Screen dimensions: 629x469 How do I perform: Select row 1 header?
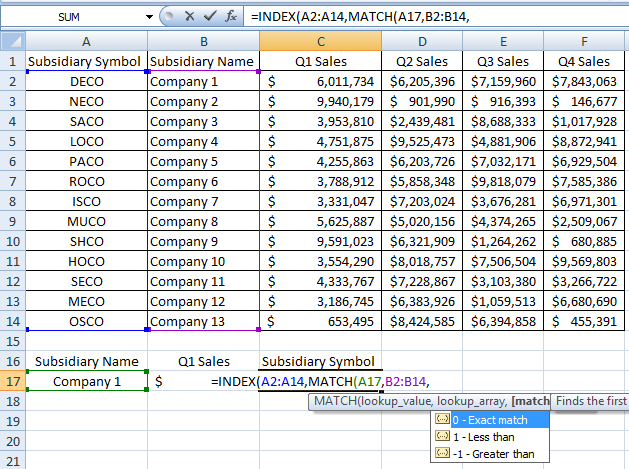tap(13, 61)
